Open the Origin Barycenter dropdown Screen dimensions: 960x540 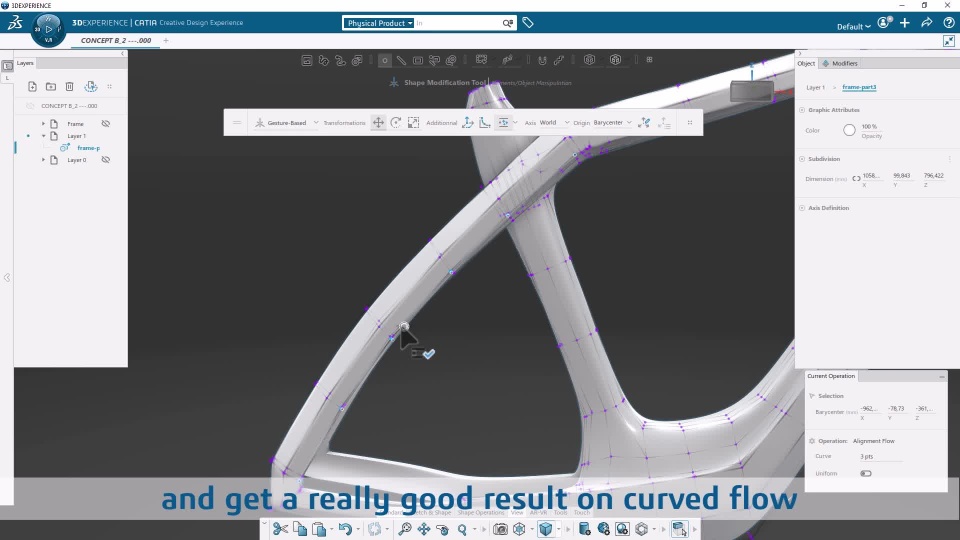pyautogui.click(x=612, y=122)
